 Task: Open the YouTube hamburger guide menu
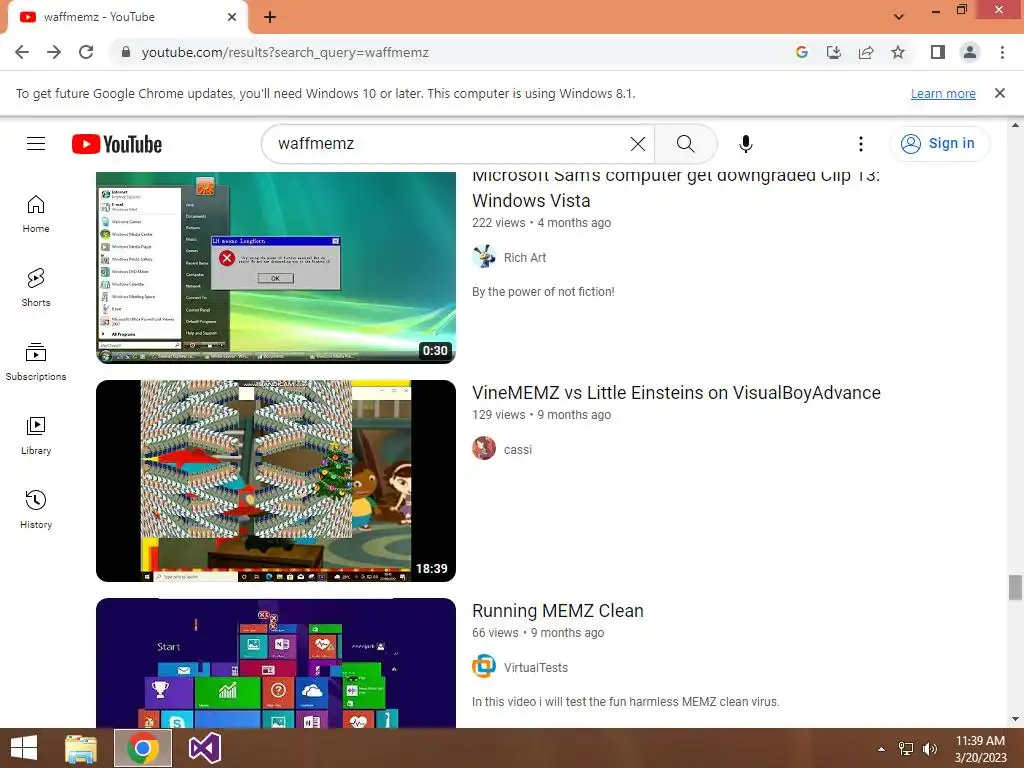click(x=36, y=144)
